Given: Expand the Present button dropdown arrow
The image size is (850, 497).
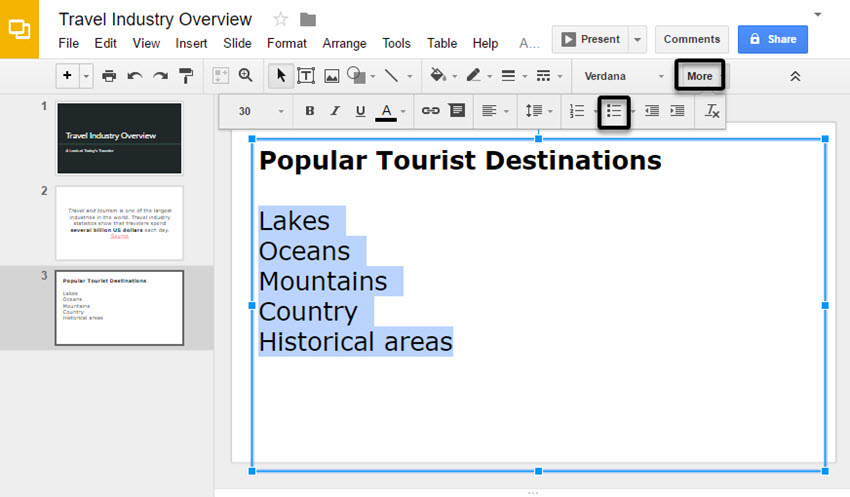Looking at the screenshot, I should [x=638, y=39].
